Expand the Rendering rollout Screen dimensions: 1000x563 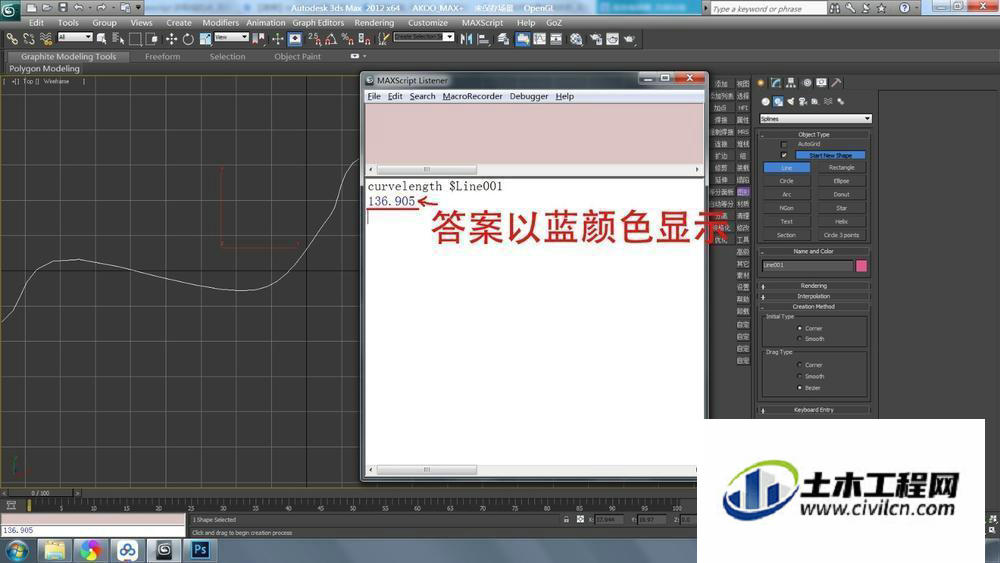tap(814, 286)
